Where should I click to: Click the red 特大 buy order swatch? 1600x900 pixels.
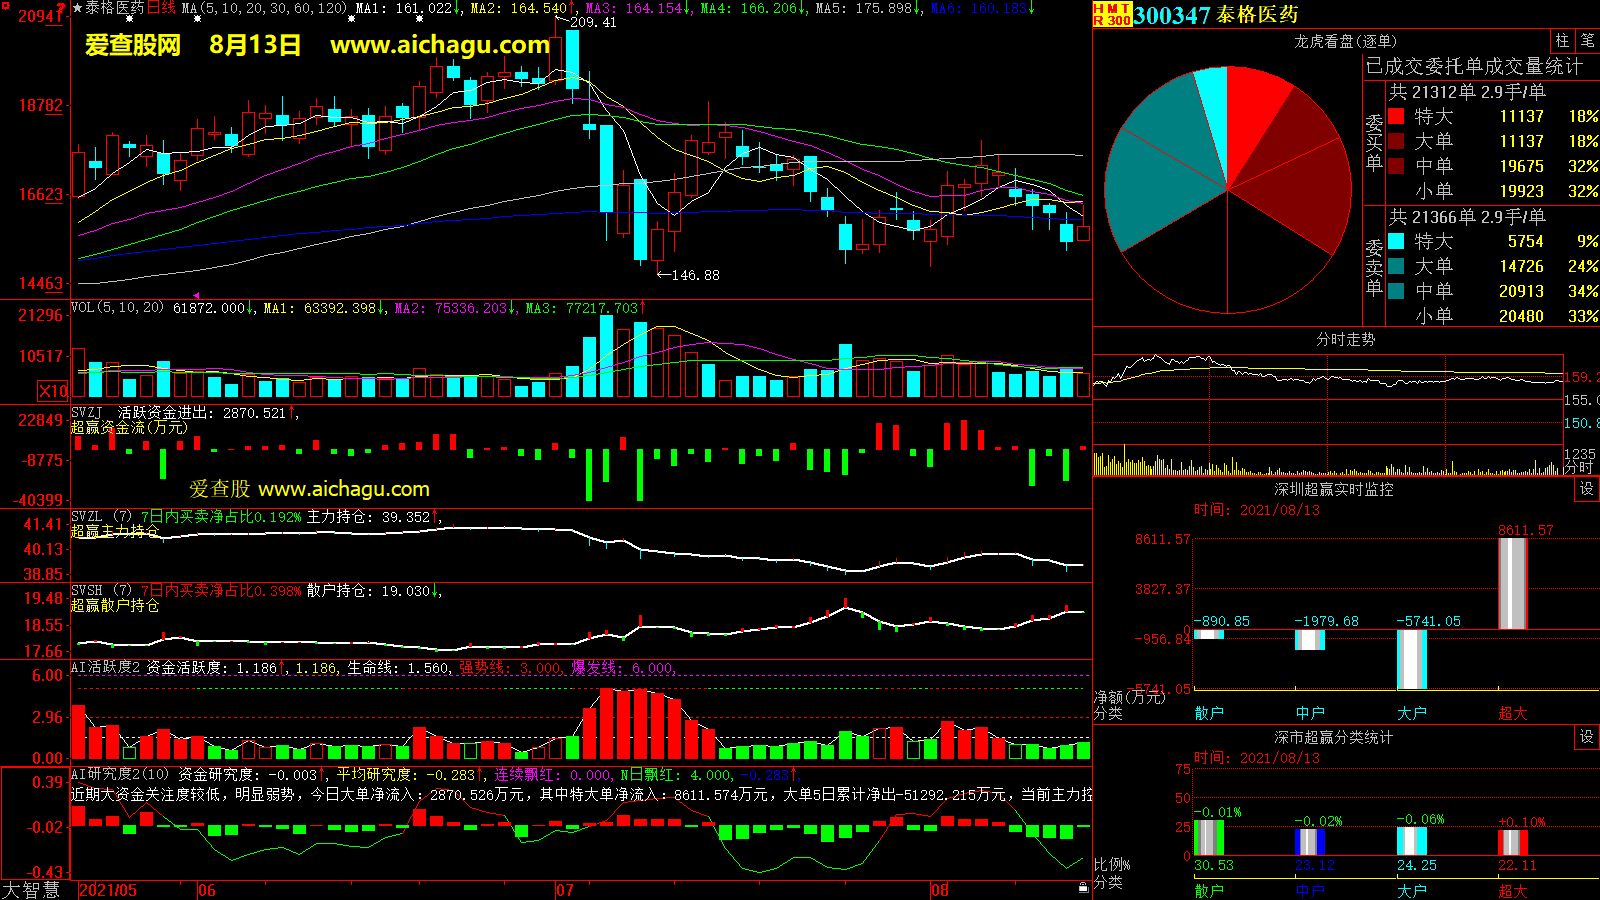1396,116
